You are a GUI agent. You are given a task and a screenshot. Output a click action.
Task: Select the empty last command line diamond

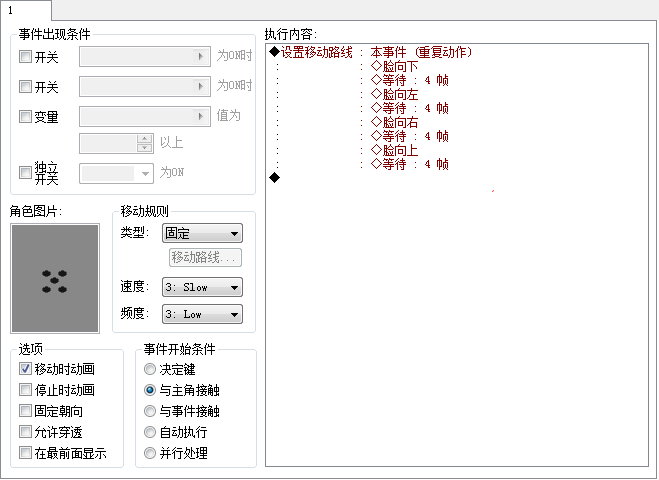(274, 178)
